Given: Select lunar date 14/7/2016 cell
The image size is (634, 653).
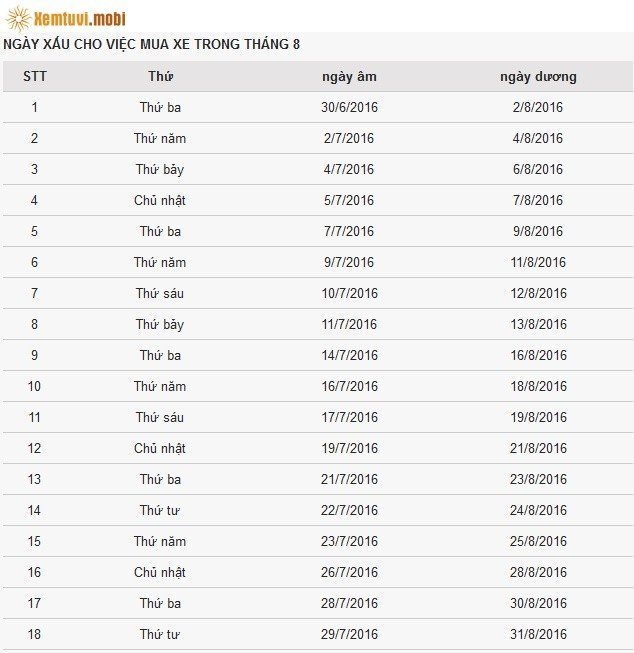Looking at the screenshot, I should (x=349, y=355).
